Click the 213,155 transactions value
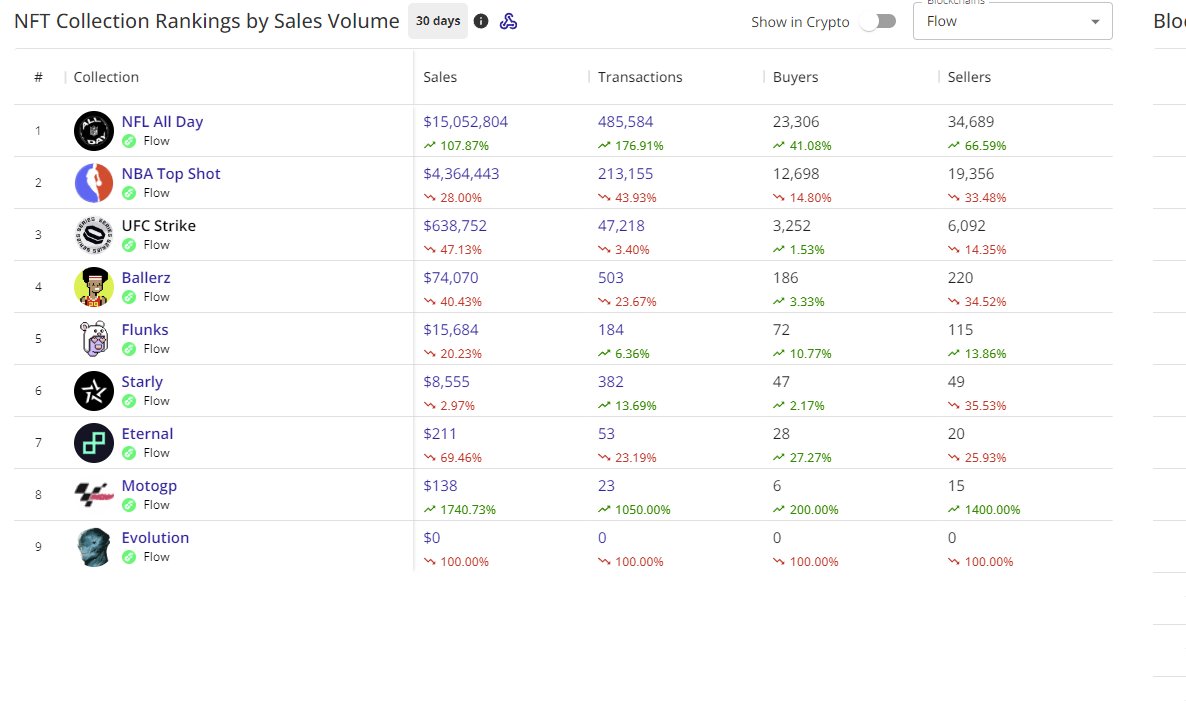 click(626, 174)
